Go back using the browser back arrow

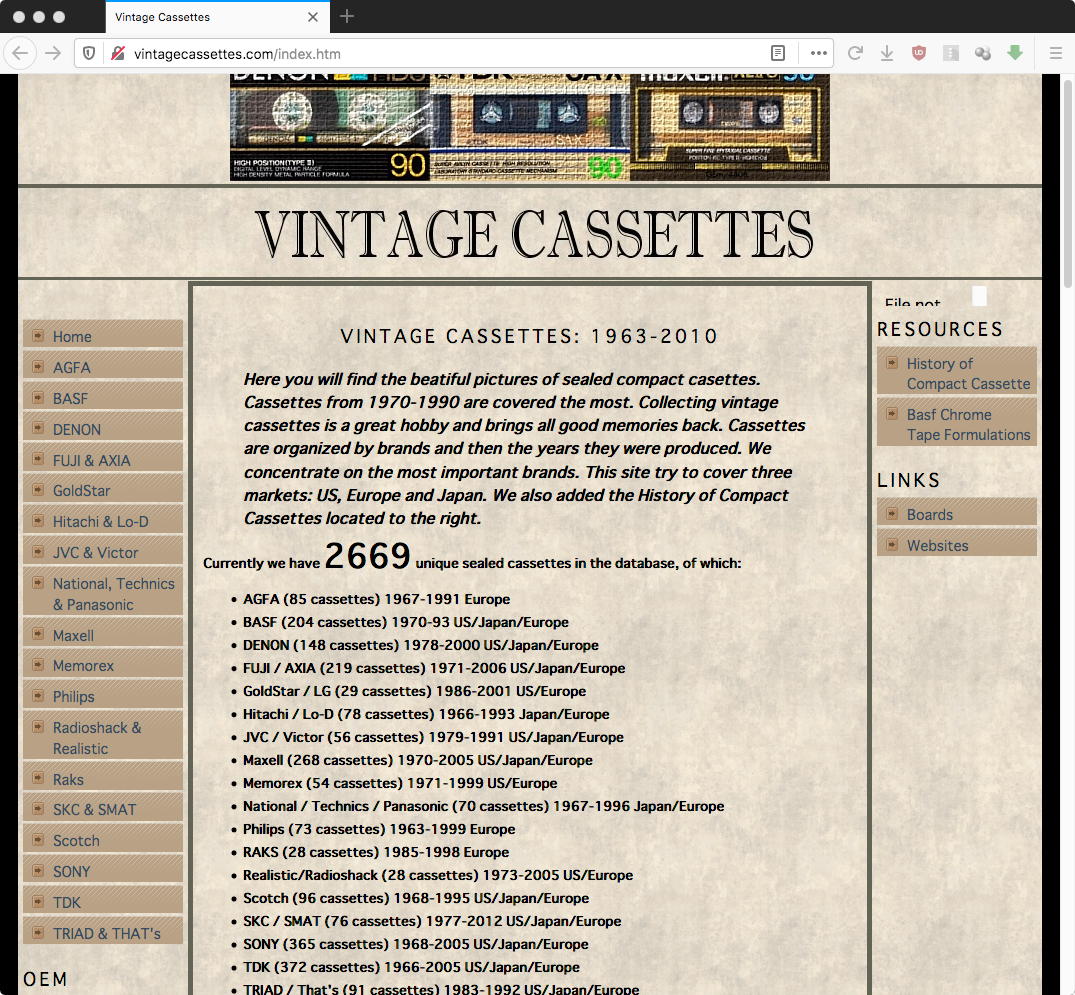tap(21, 53)
